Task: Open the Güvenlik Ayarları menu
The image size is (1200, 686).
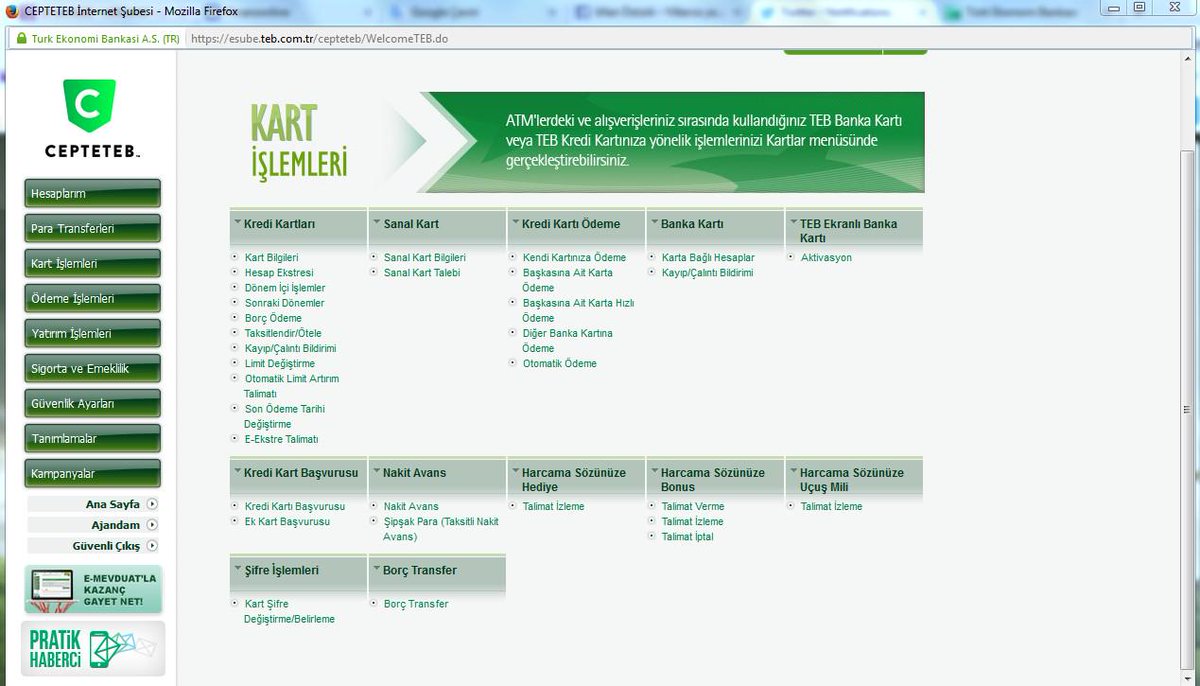Action: click(x=93, y=403)
